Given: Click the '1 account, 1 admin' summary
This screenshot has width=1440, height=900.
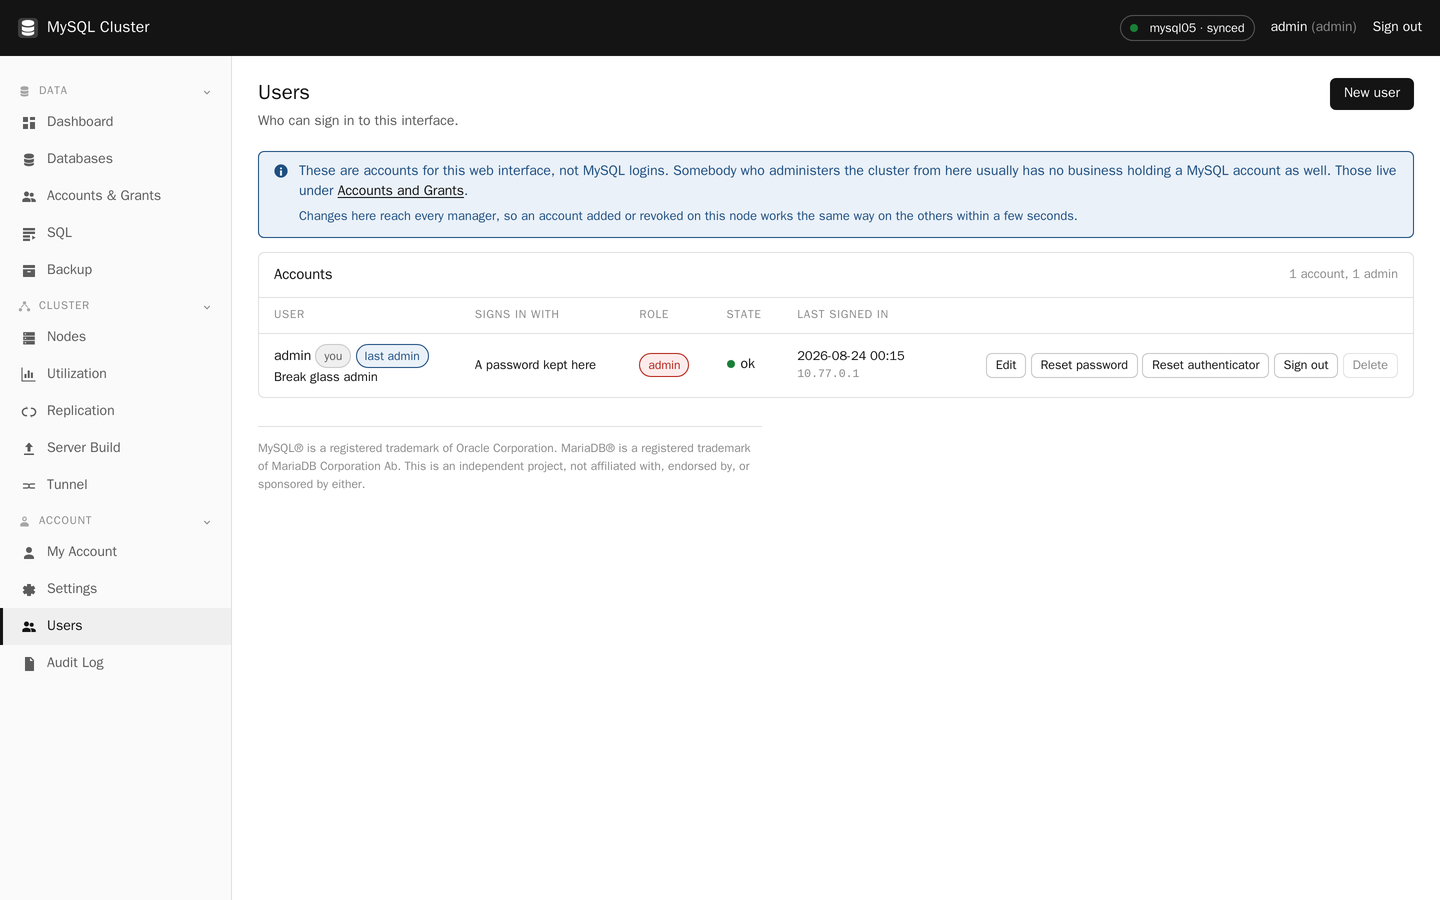Looking at the screenshot, I should 1343,274.
